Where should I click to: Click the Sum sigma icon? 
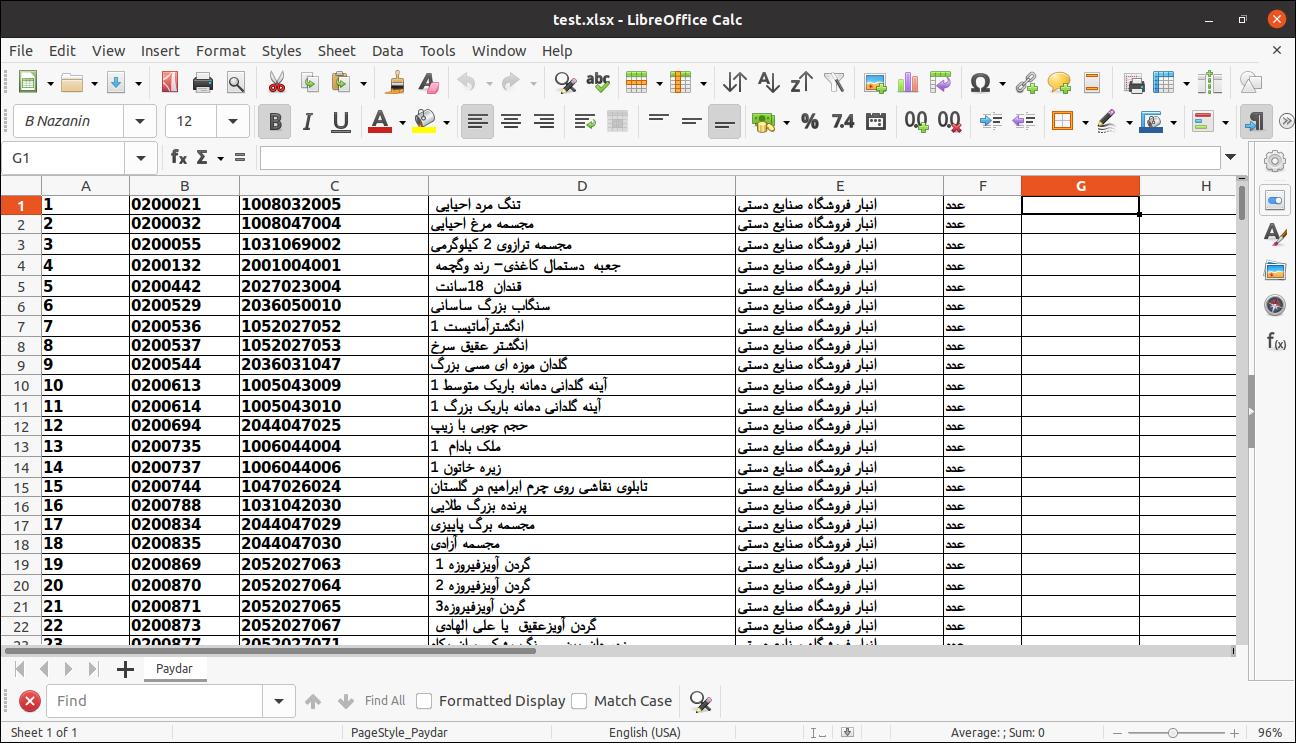point(202,157)
